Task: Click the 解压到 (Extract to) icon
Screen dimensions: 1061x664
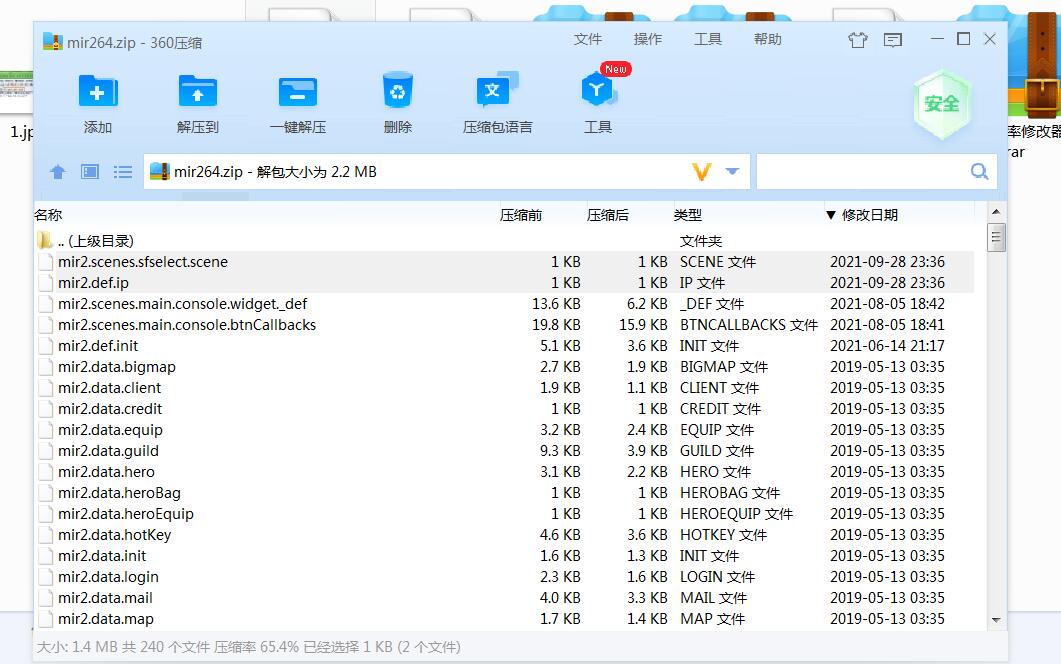Action: pos(198,92)
